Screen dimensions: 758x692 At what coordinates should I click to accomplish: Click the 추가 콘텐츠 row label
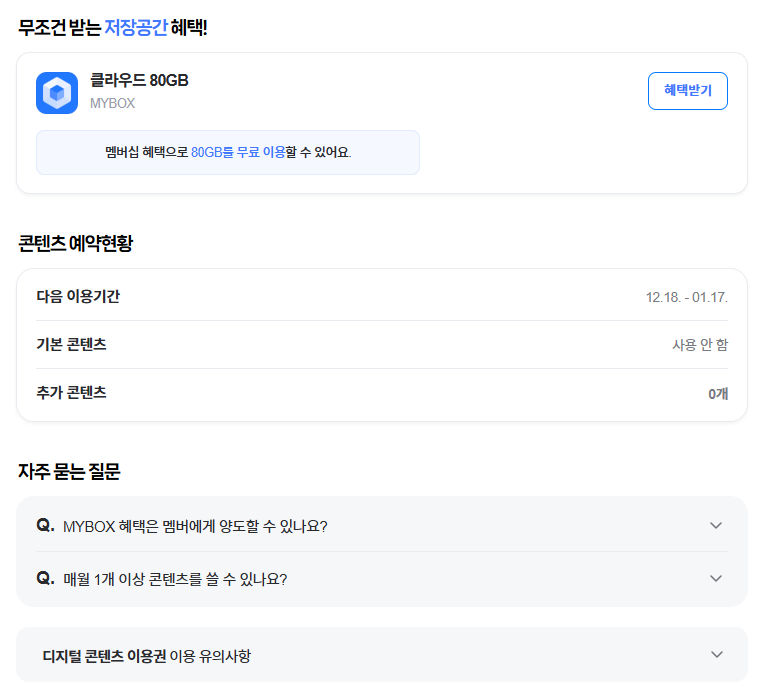[x=71, y=392]
